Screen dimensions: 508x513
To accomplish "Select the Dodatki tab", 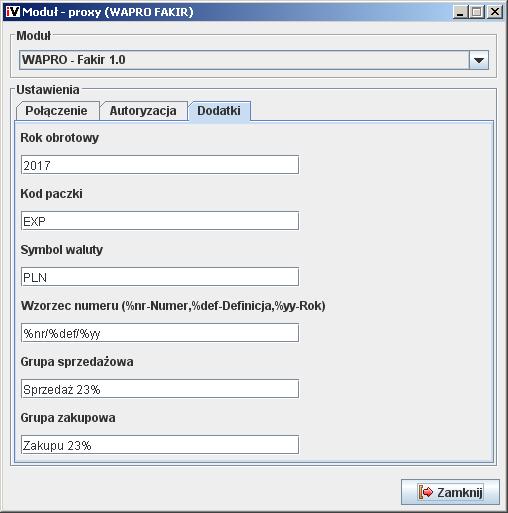I will [x=219, y=111].
